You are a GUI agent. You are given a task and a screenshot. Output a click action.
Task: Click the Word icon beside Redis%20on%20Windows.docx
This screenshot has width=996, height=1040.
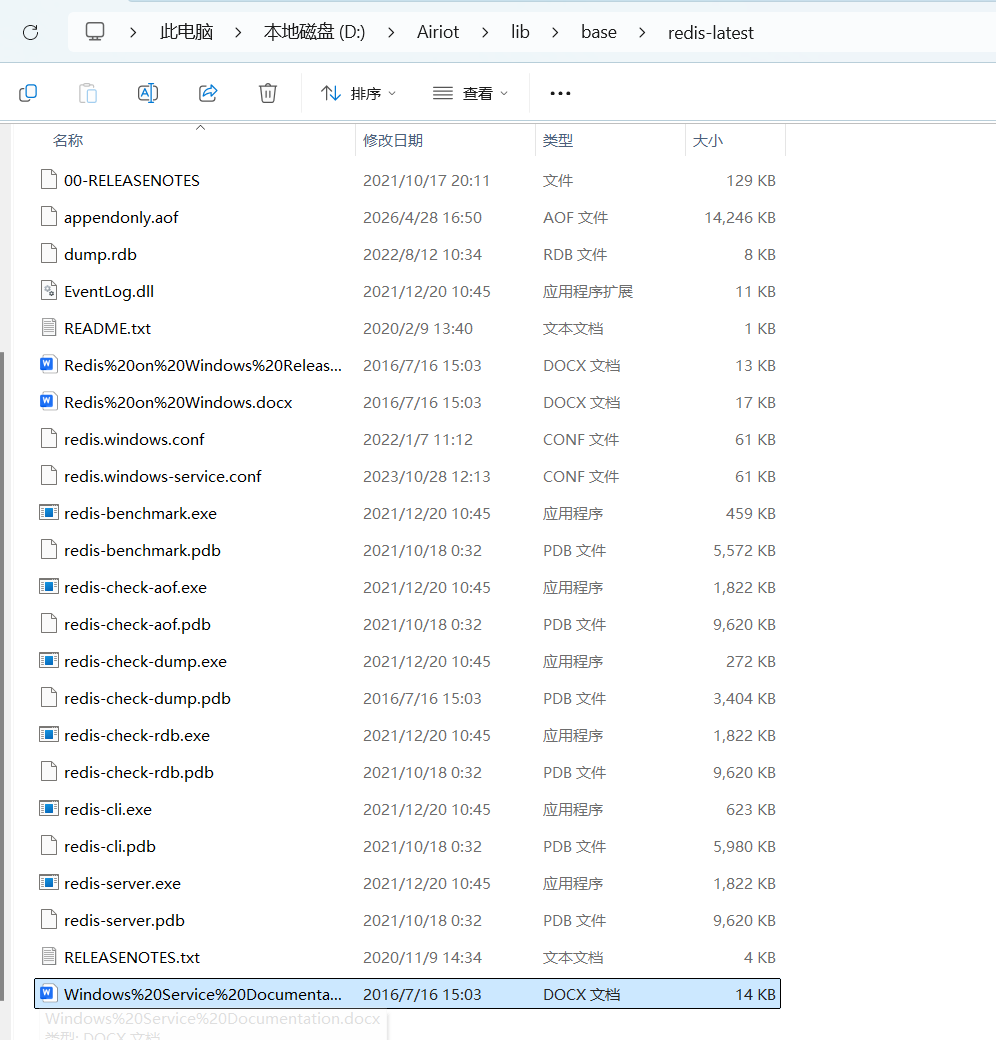(x=47, y=402)
